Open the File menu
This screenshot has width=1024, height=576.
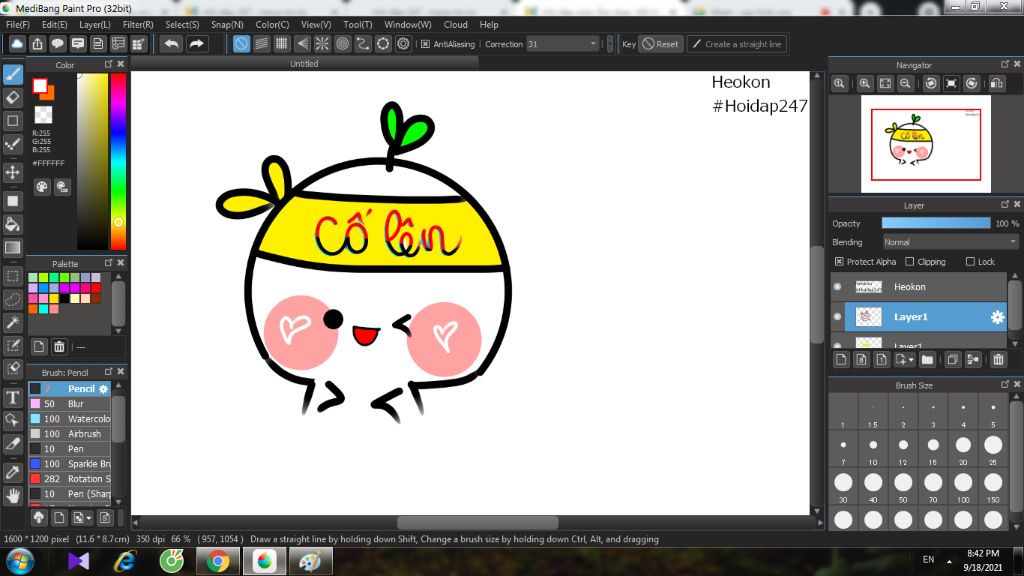click(18, 24)
